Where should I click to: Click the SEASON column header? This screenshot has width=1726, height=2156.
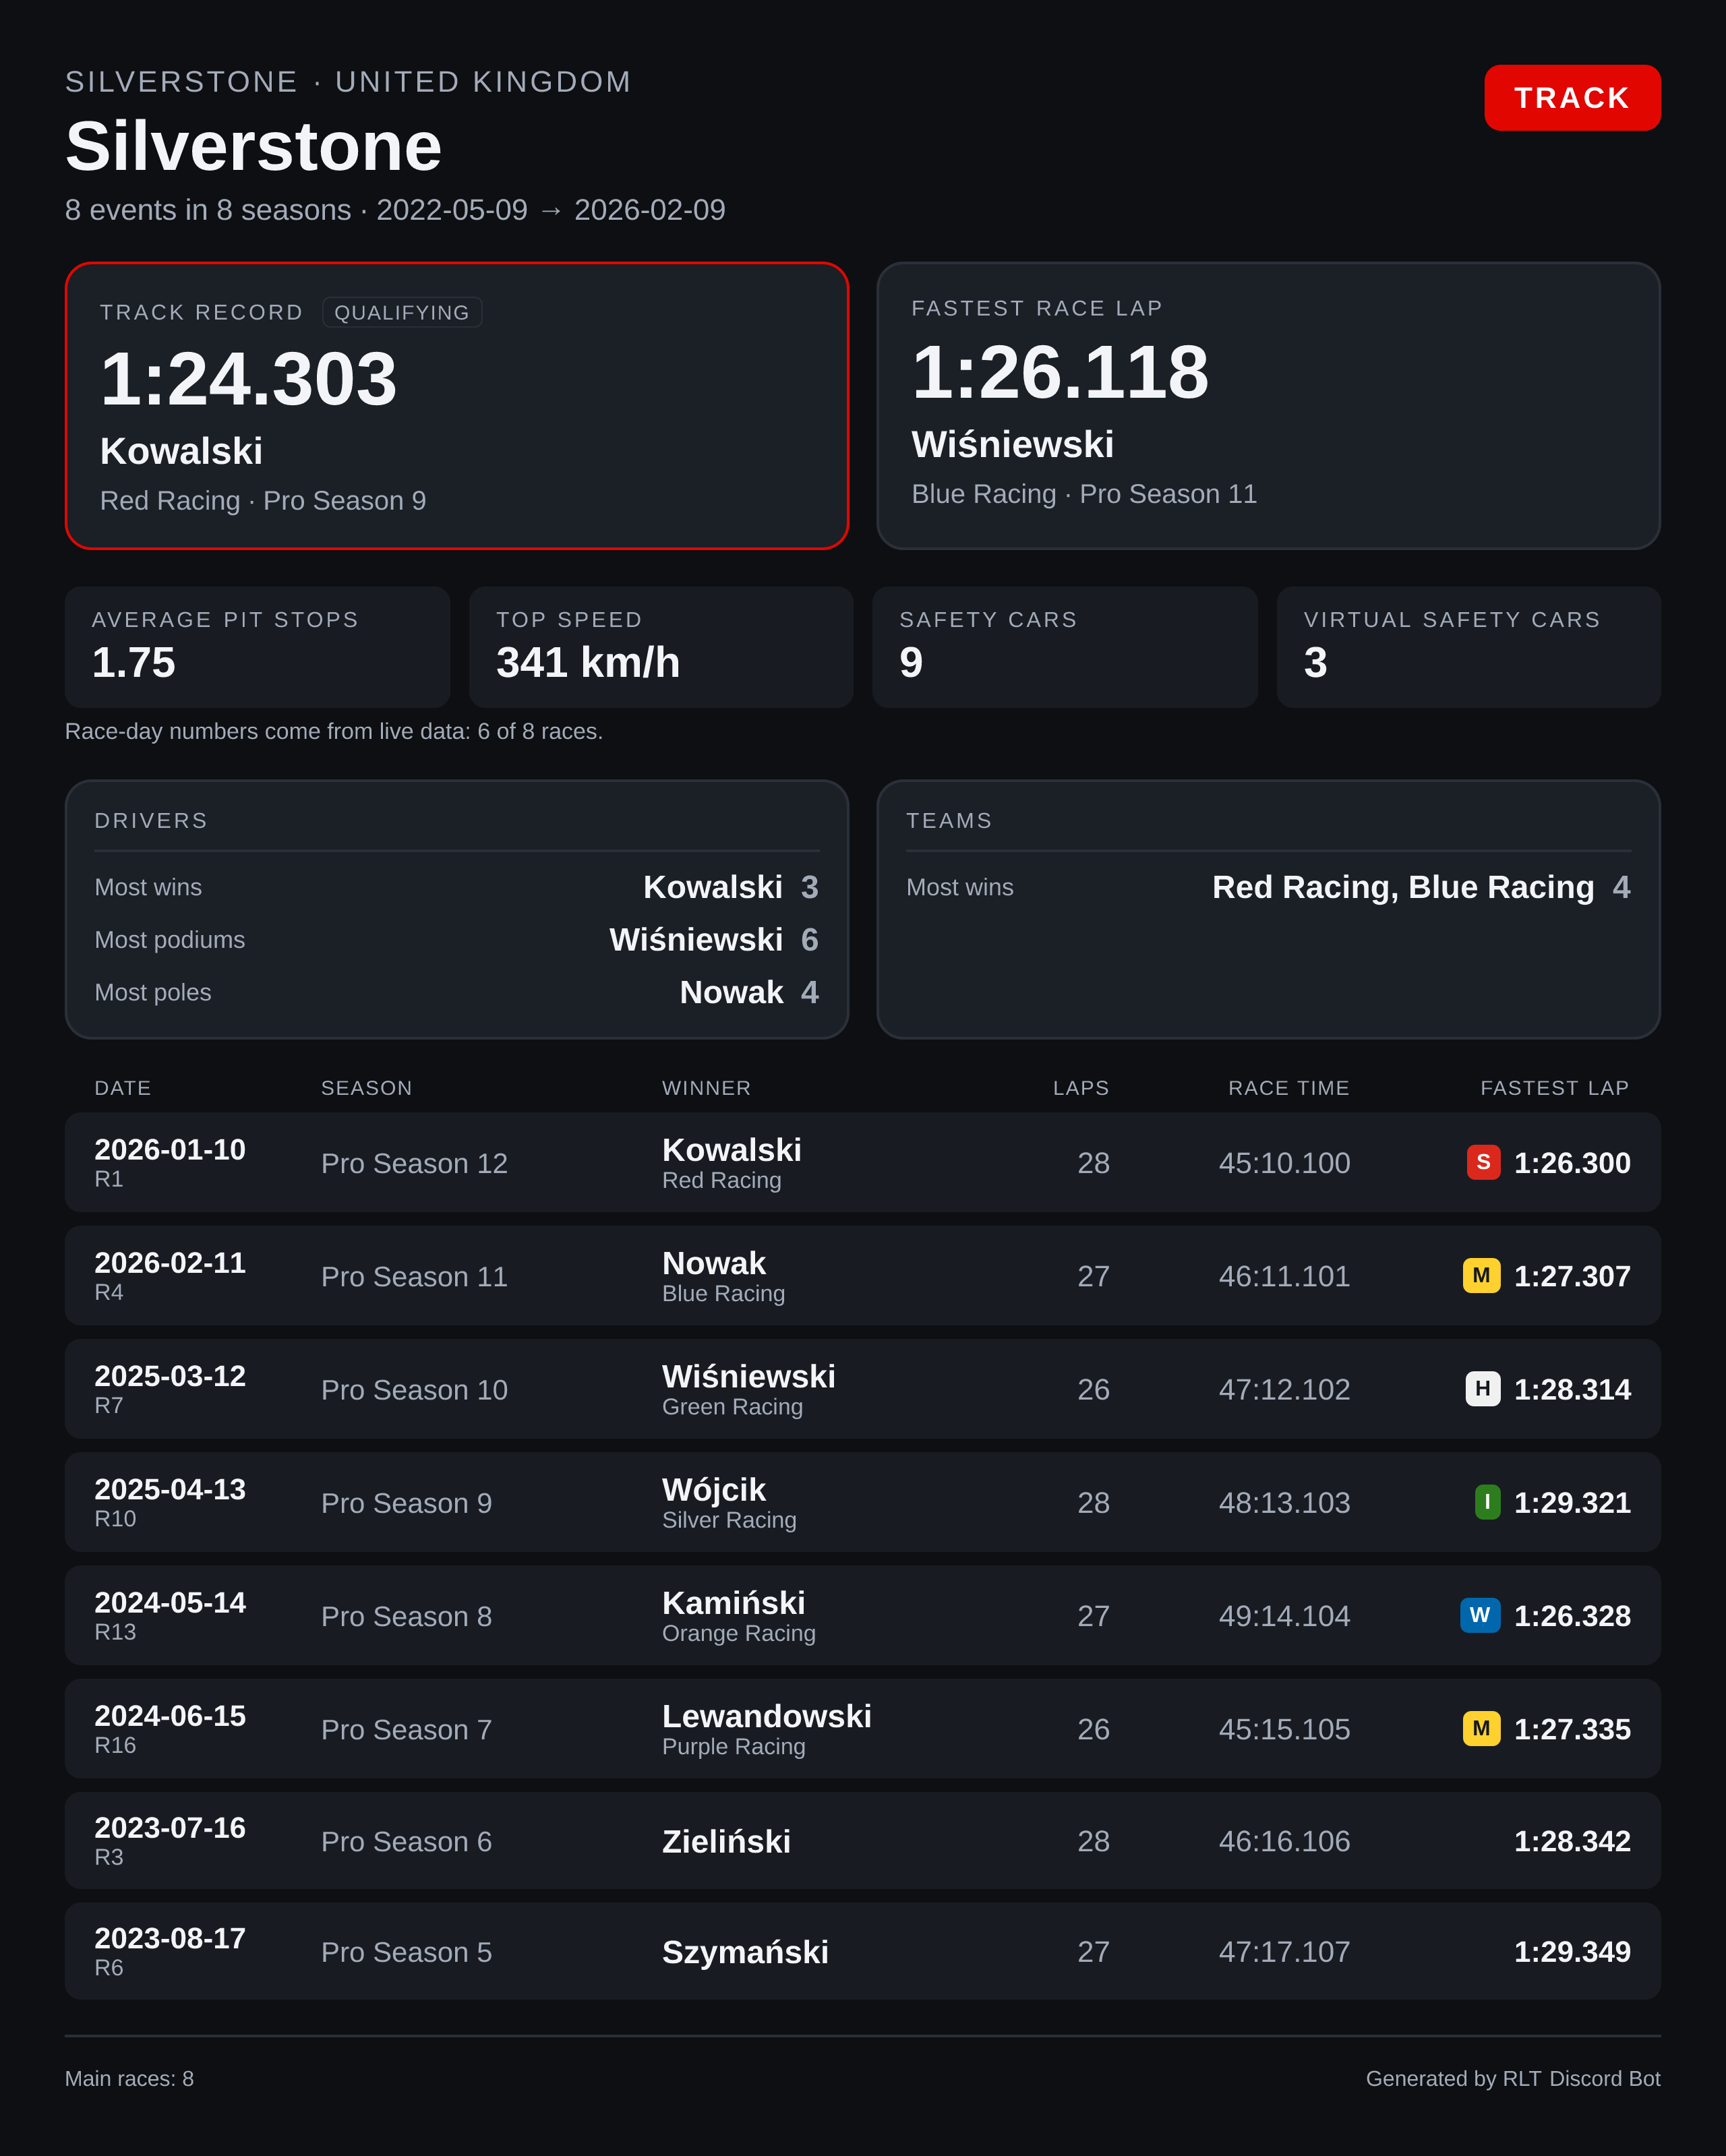coord(367,1088)
